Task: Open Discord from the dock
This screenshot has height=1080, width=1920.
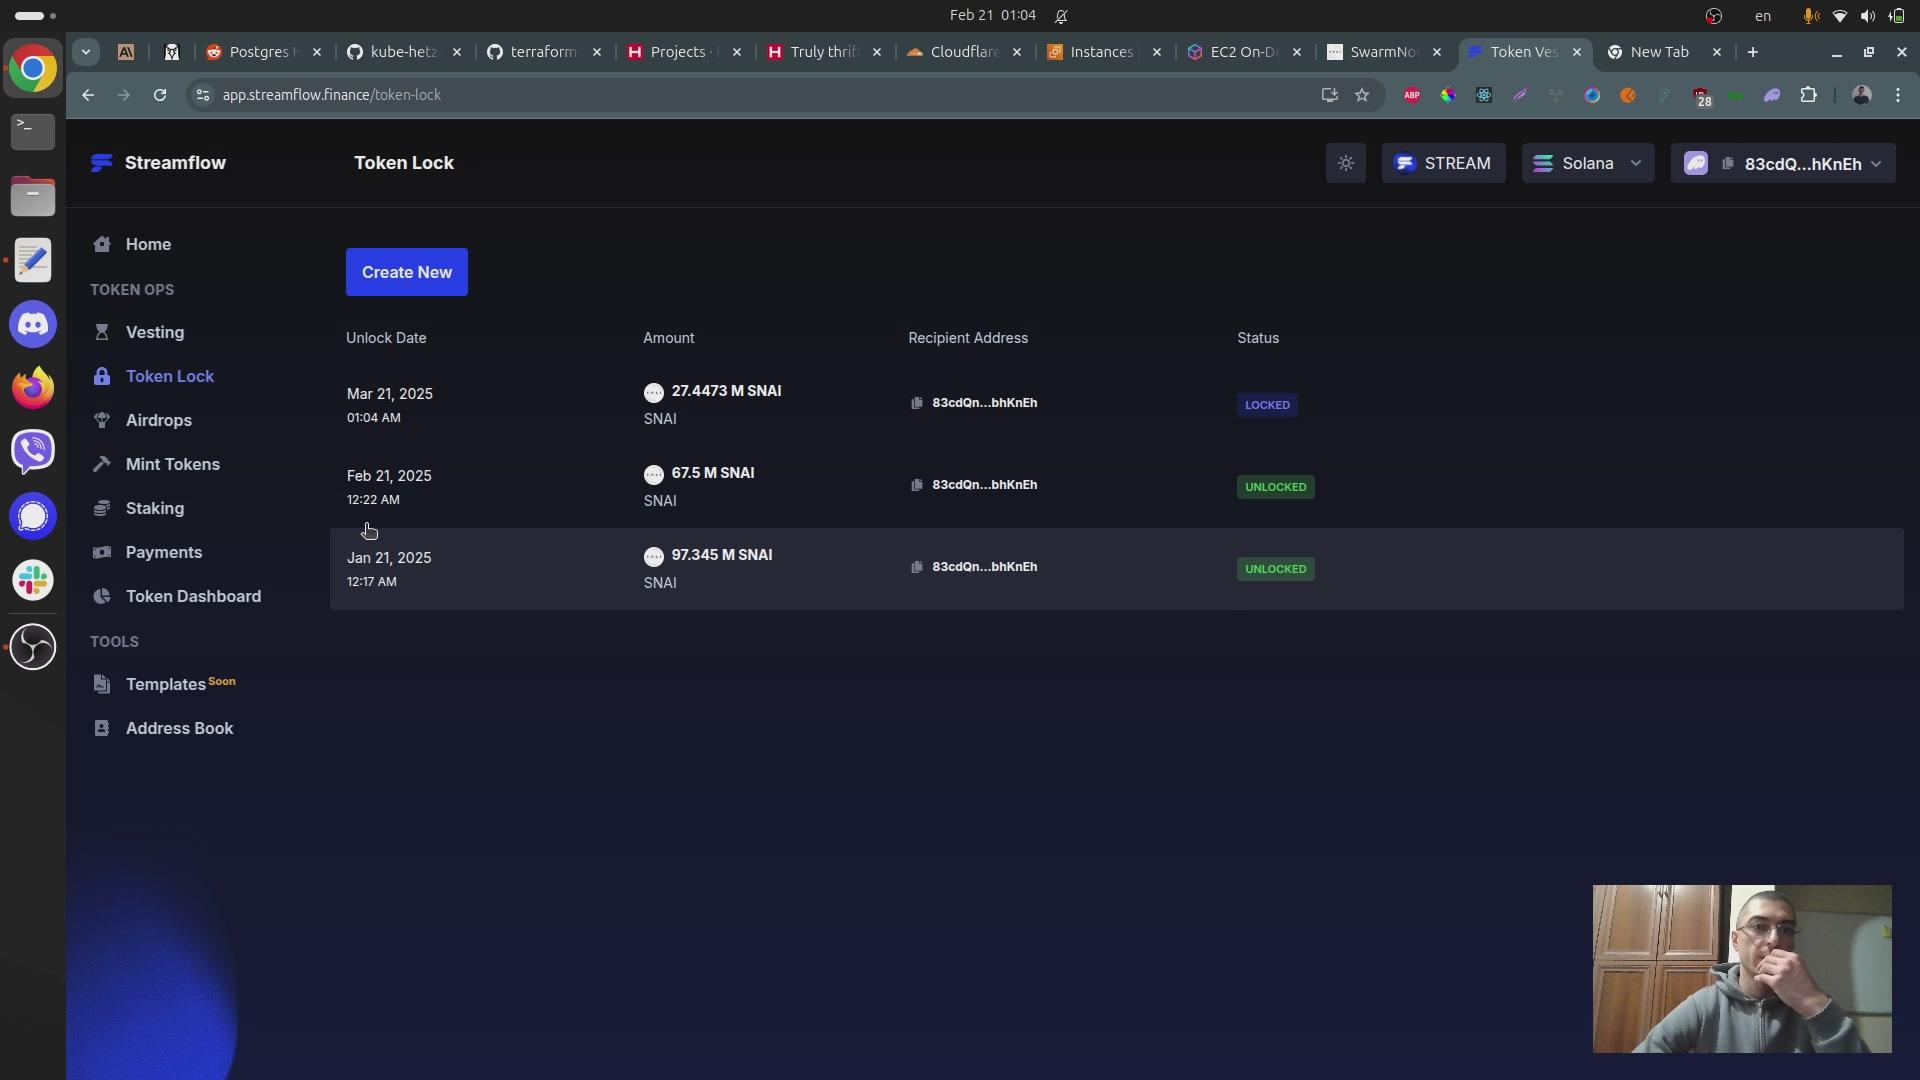Action: point(33,324)
